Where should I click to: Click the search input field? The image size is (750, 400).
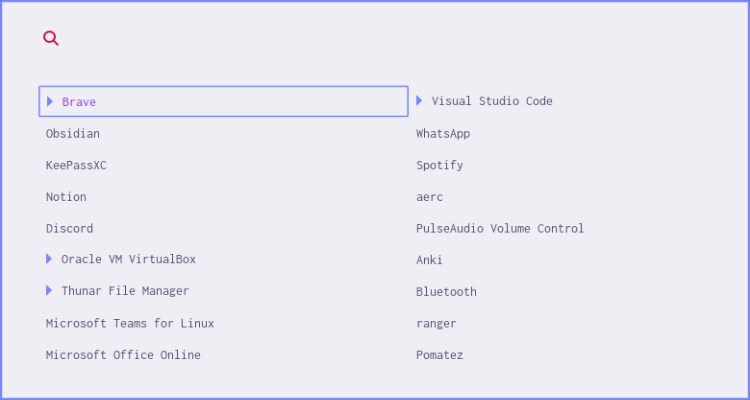click(x=380, y=38)
